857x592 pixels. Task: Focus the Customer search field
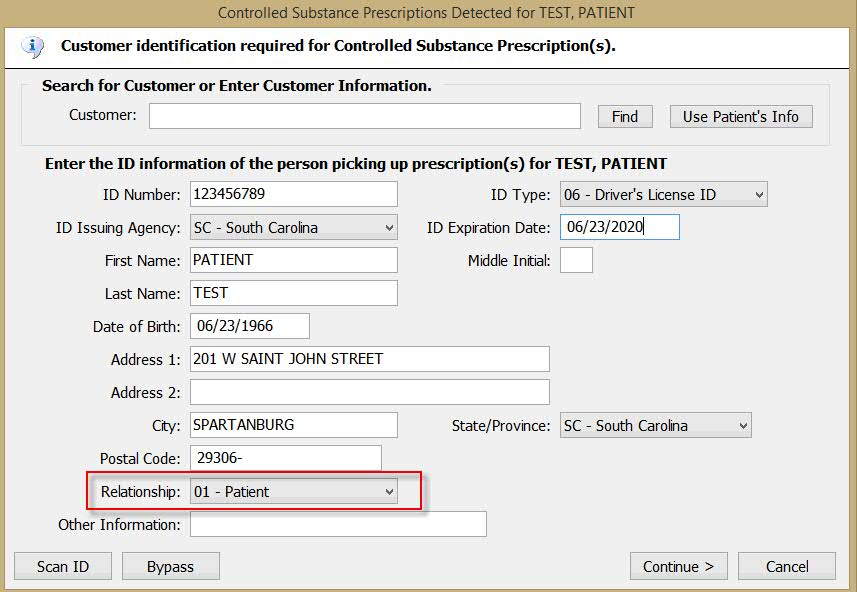(x=365, y=116)
